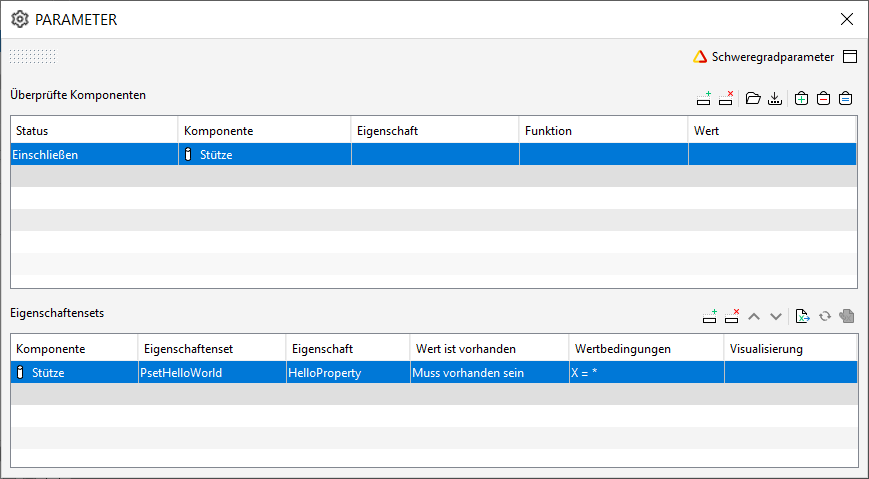
Task: Click the Wert column header
Action: click(x=773, y=131)
